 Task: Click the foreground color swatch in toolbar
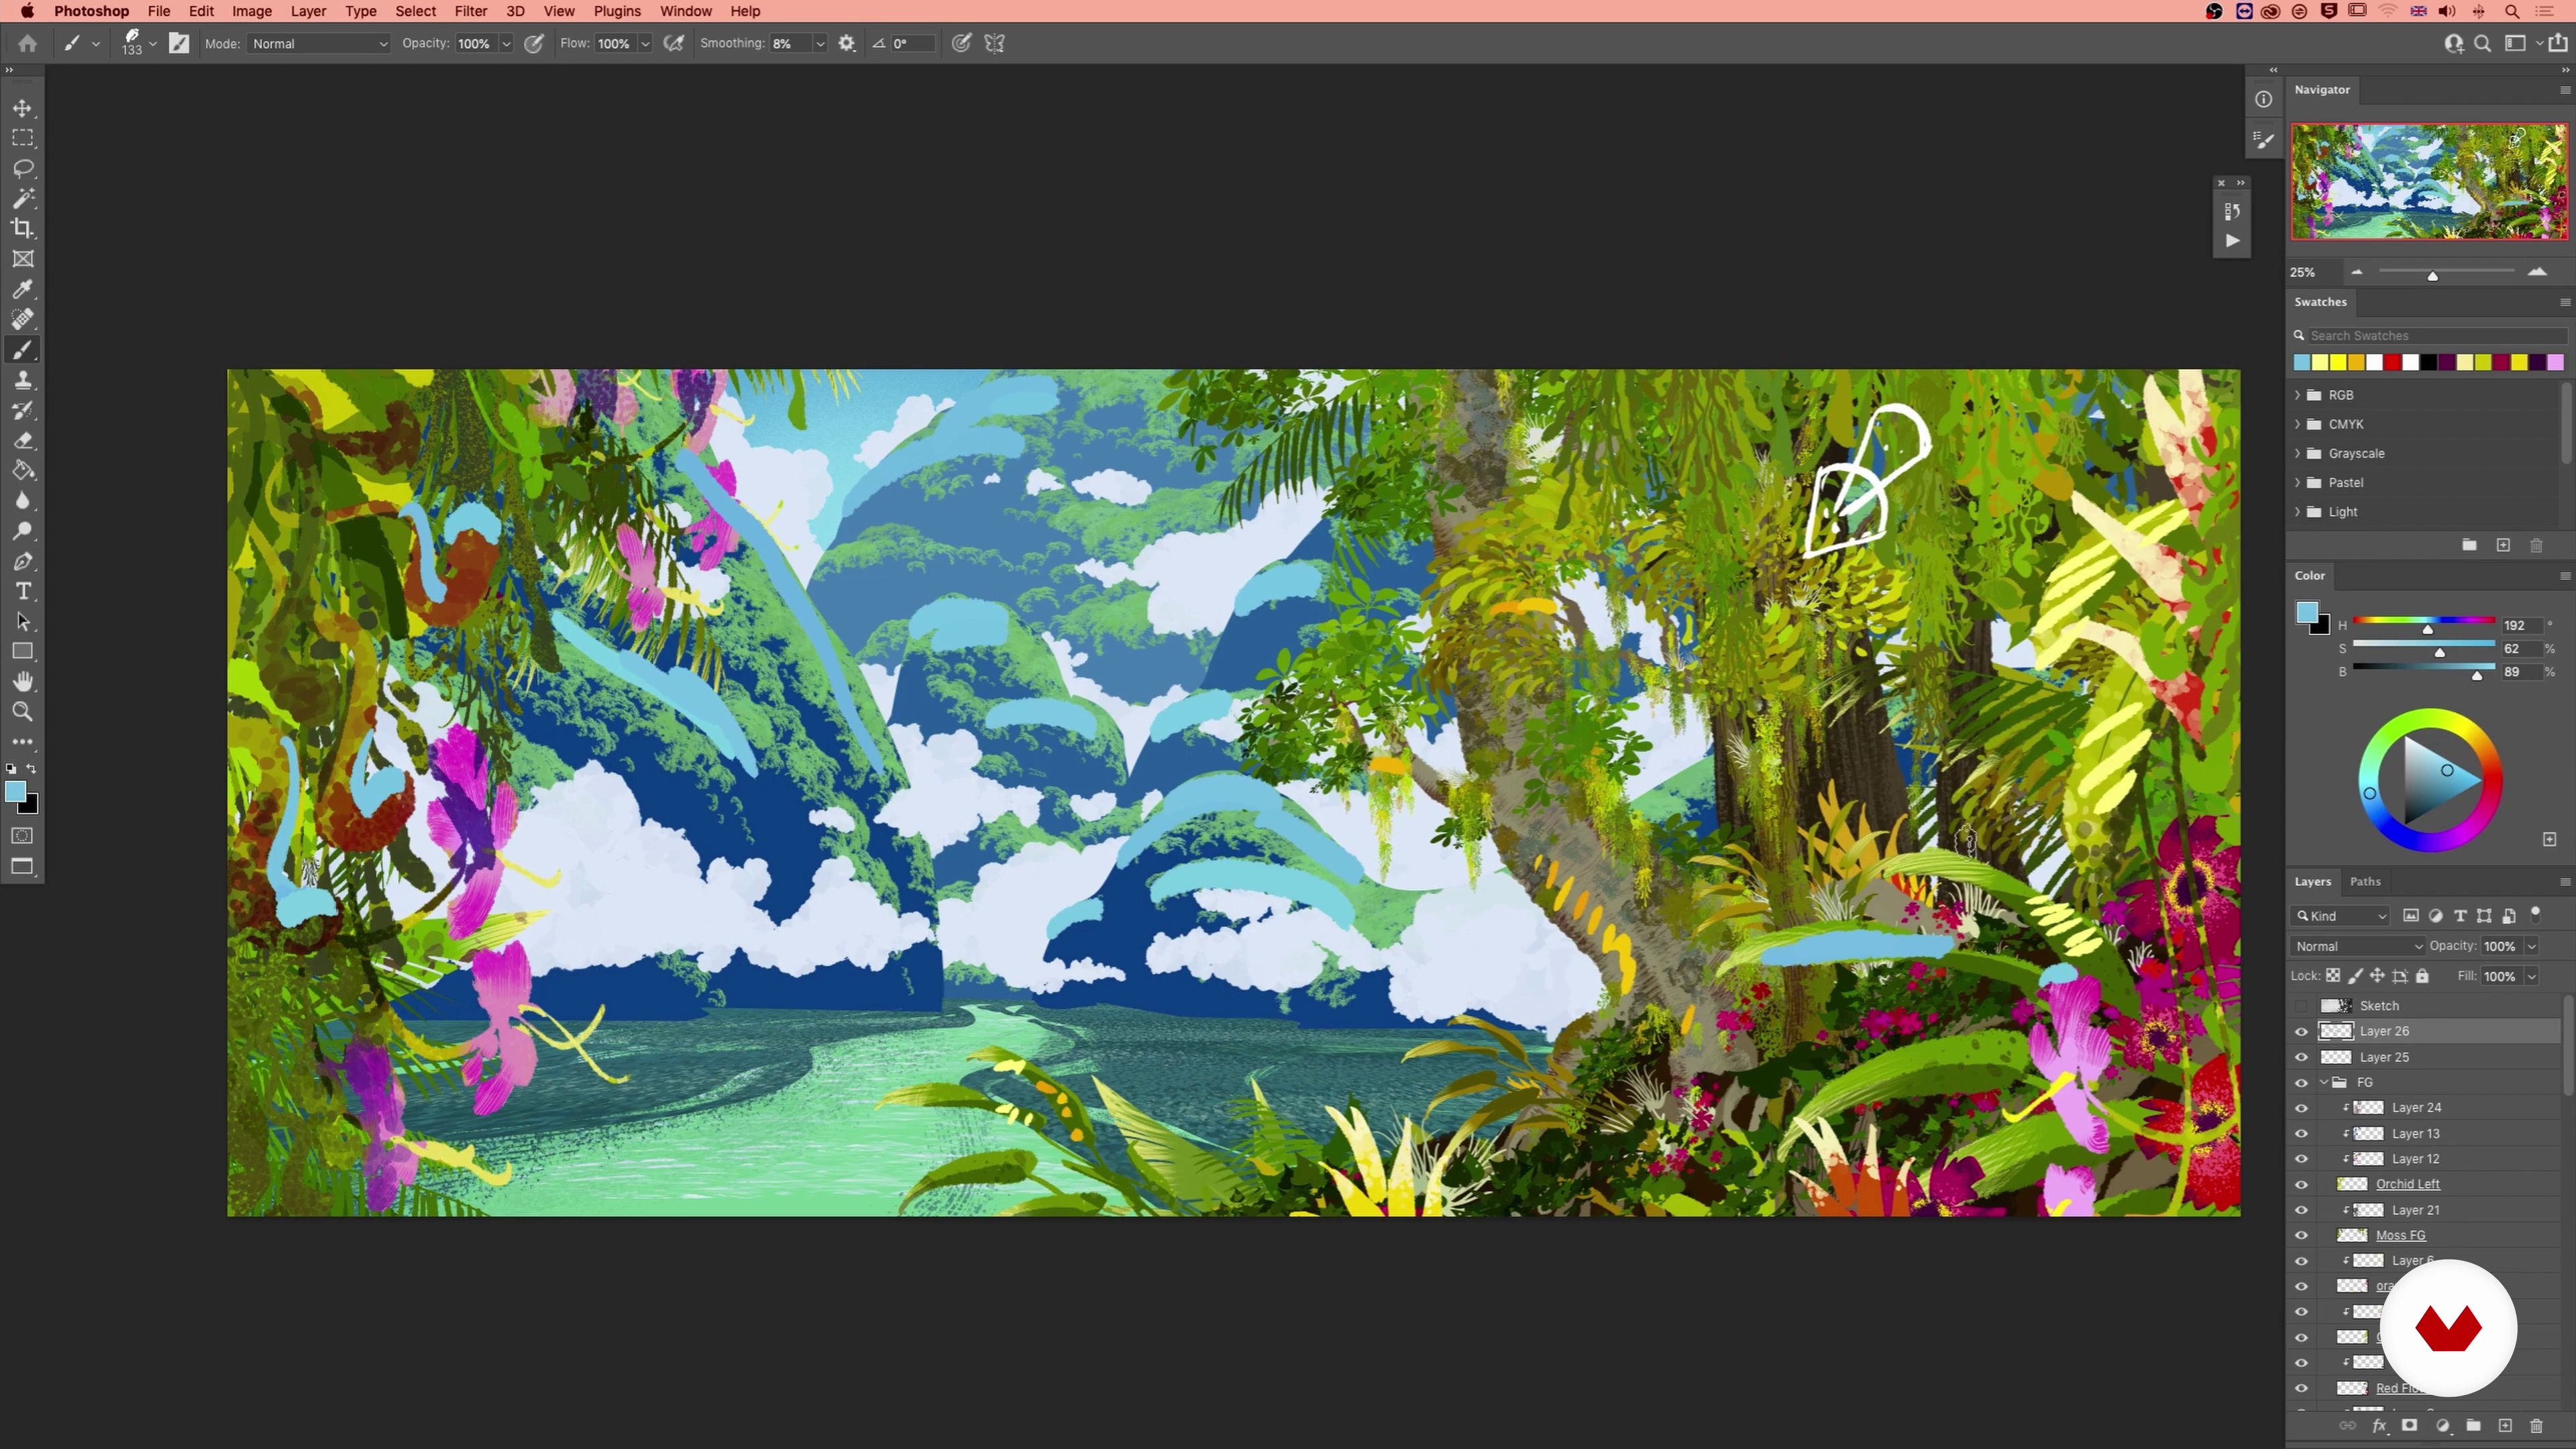[x=15, y=792]
